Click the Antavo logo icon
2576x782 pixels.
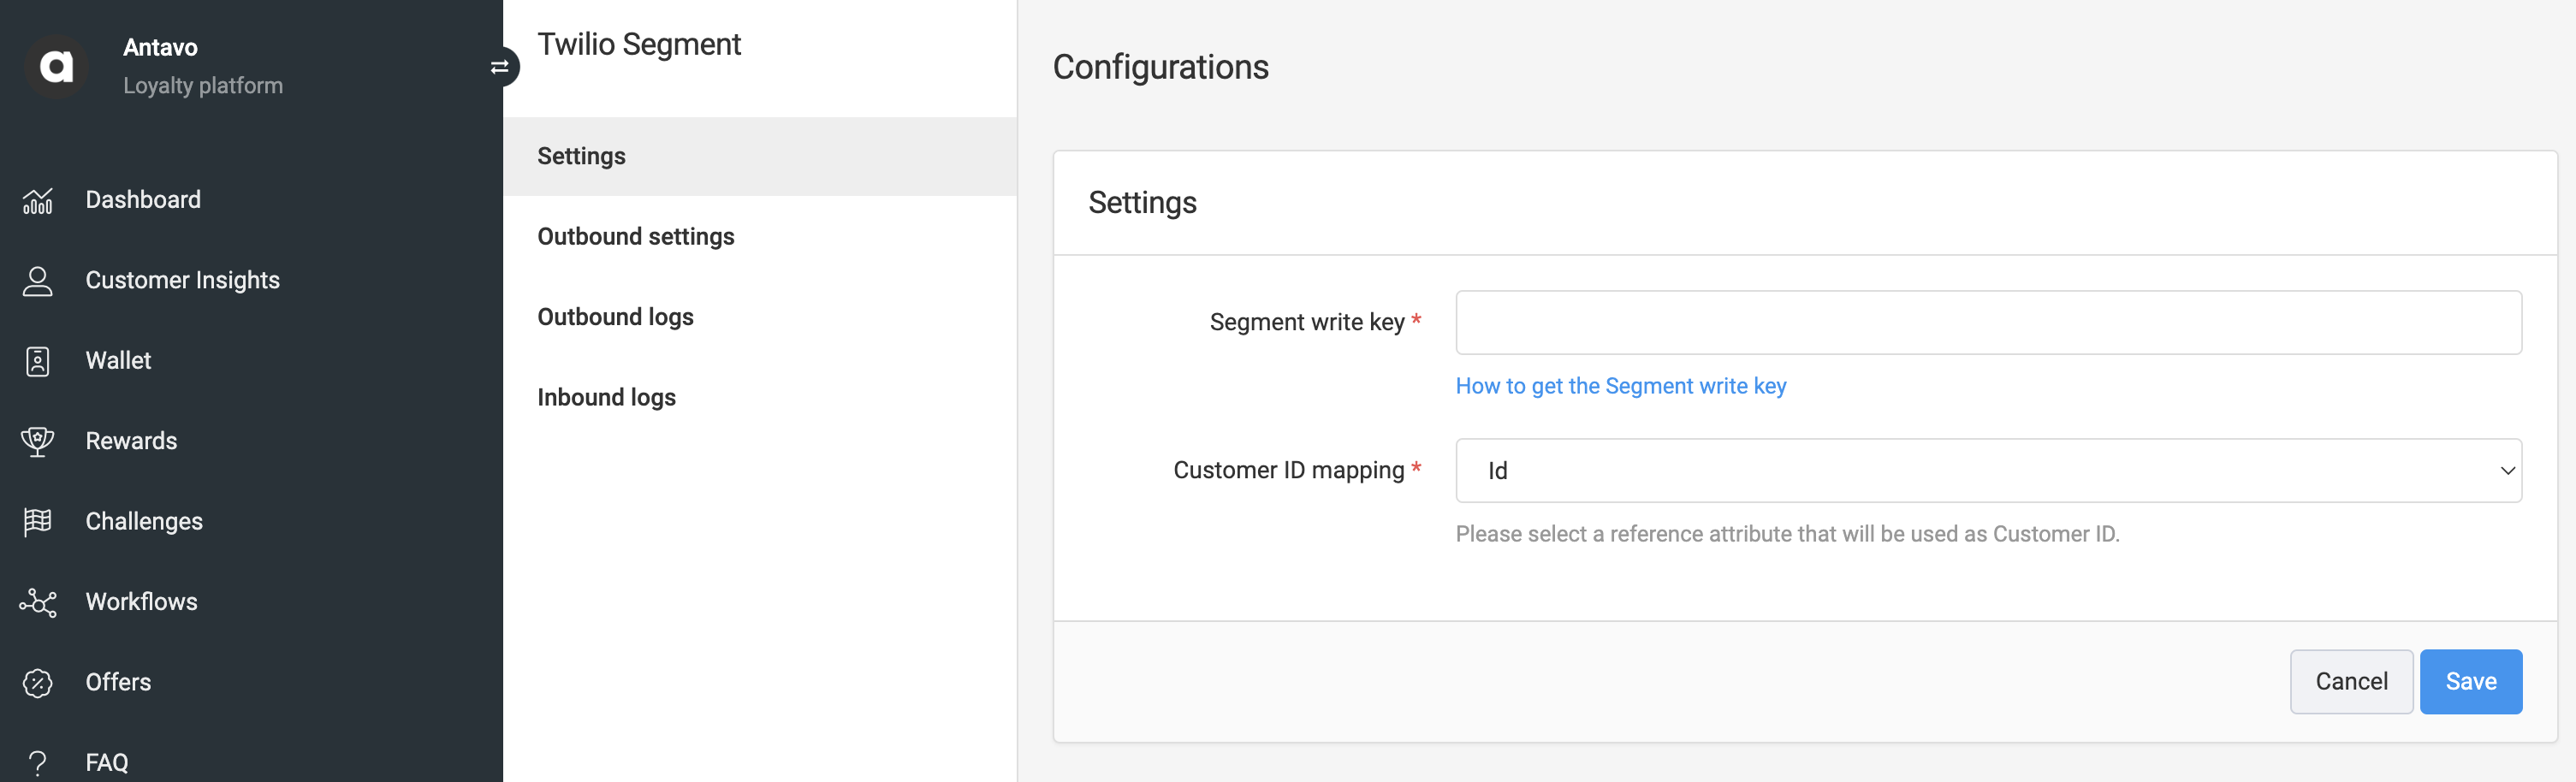(57, 66)
